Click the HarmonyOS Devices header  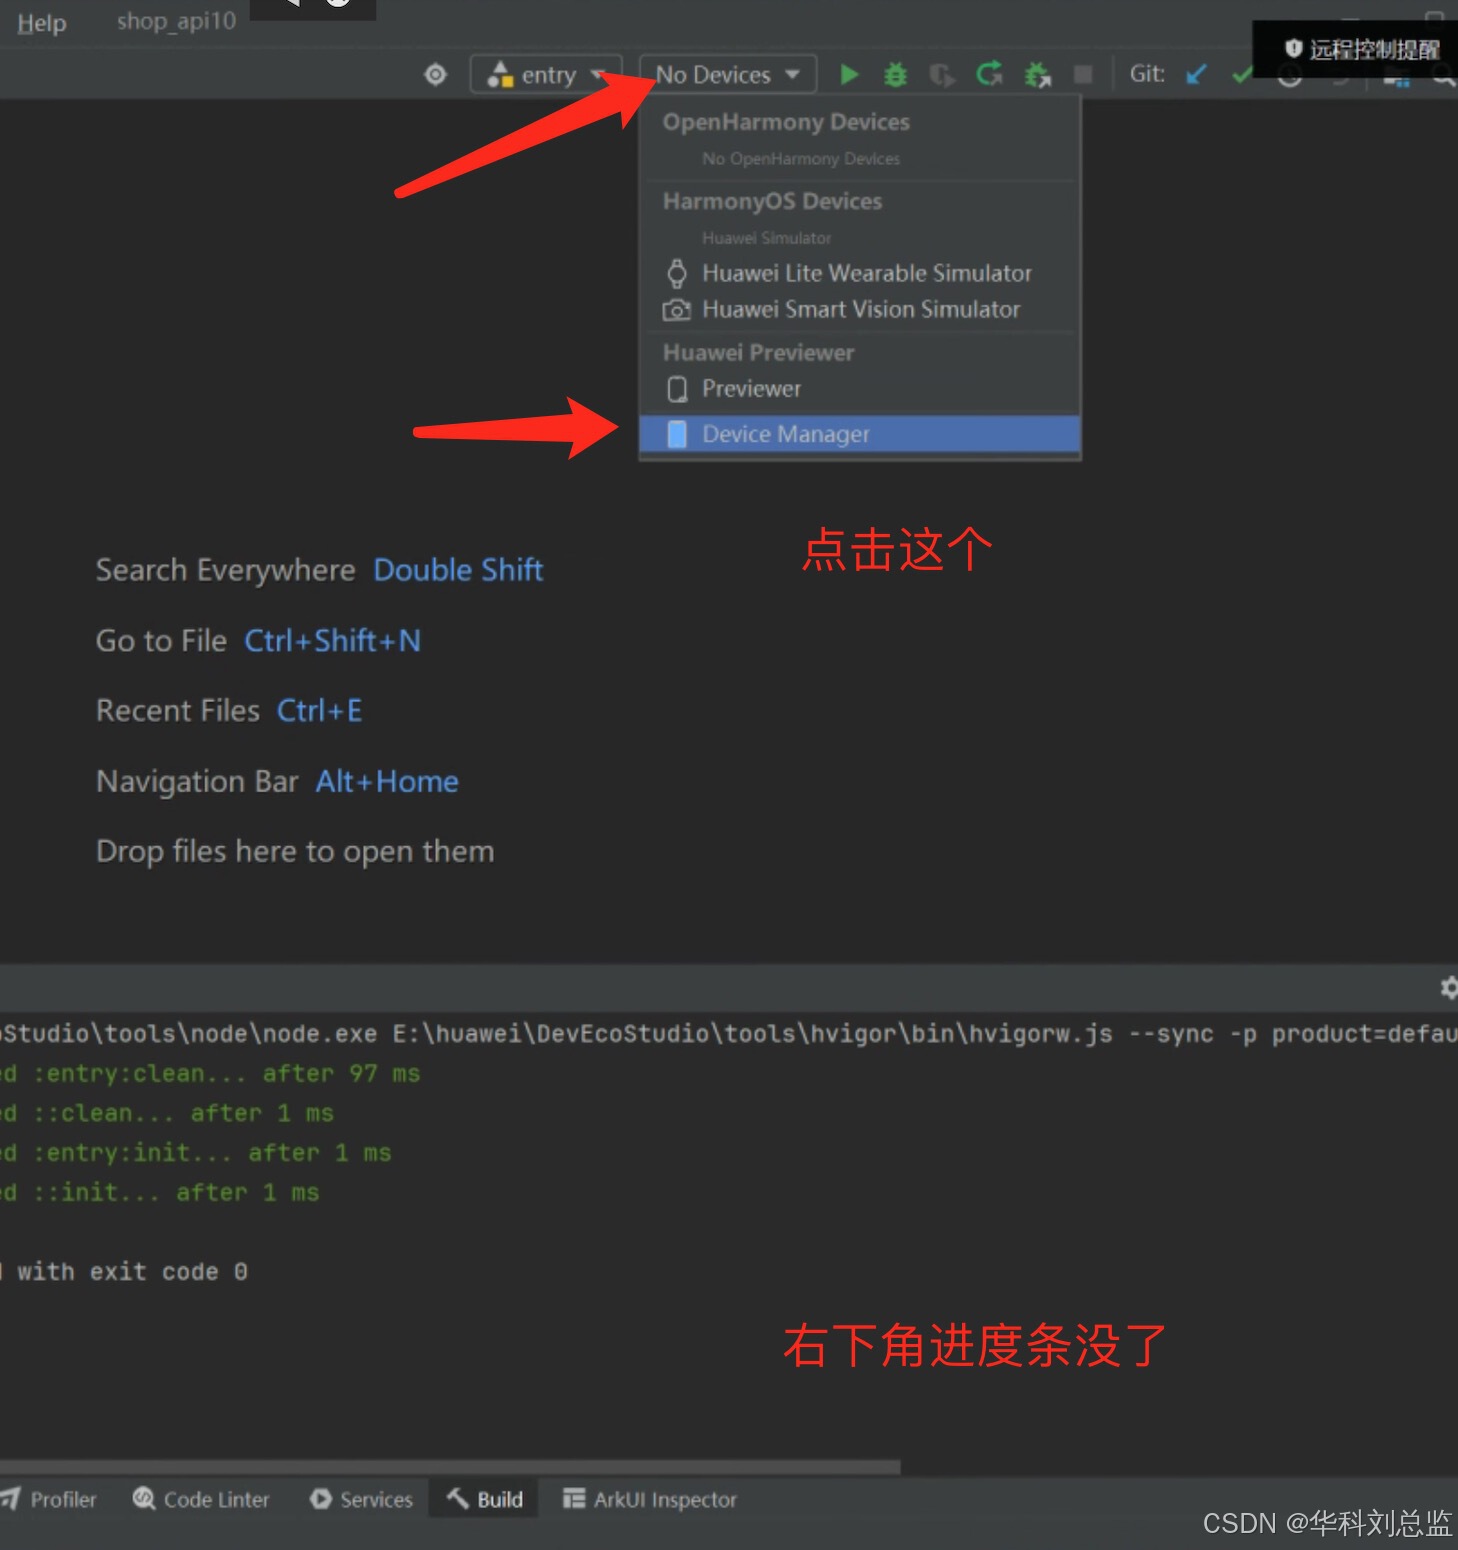coord(772,202)
